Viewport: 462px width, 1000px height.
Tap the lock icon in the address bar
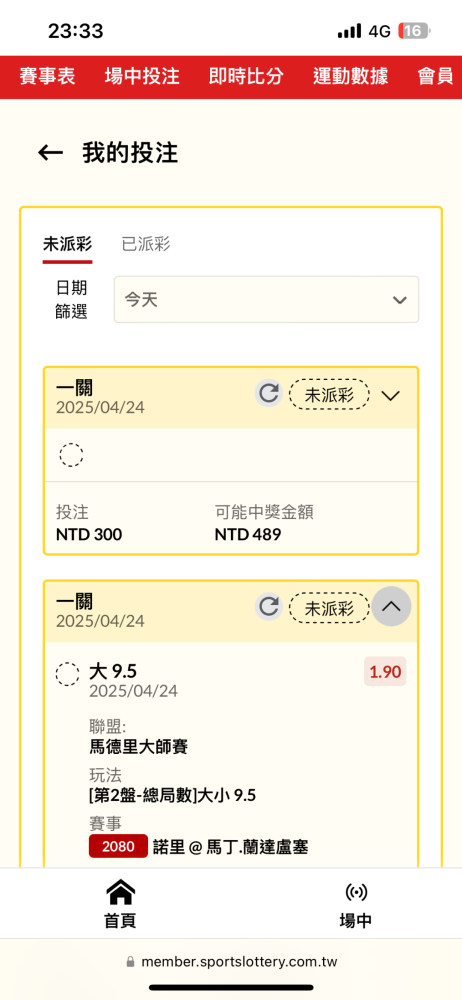click(x=131, y=962)
